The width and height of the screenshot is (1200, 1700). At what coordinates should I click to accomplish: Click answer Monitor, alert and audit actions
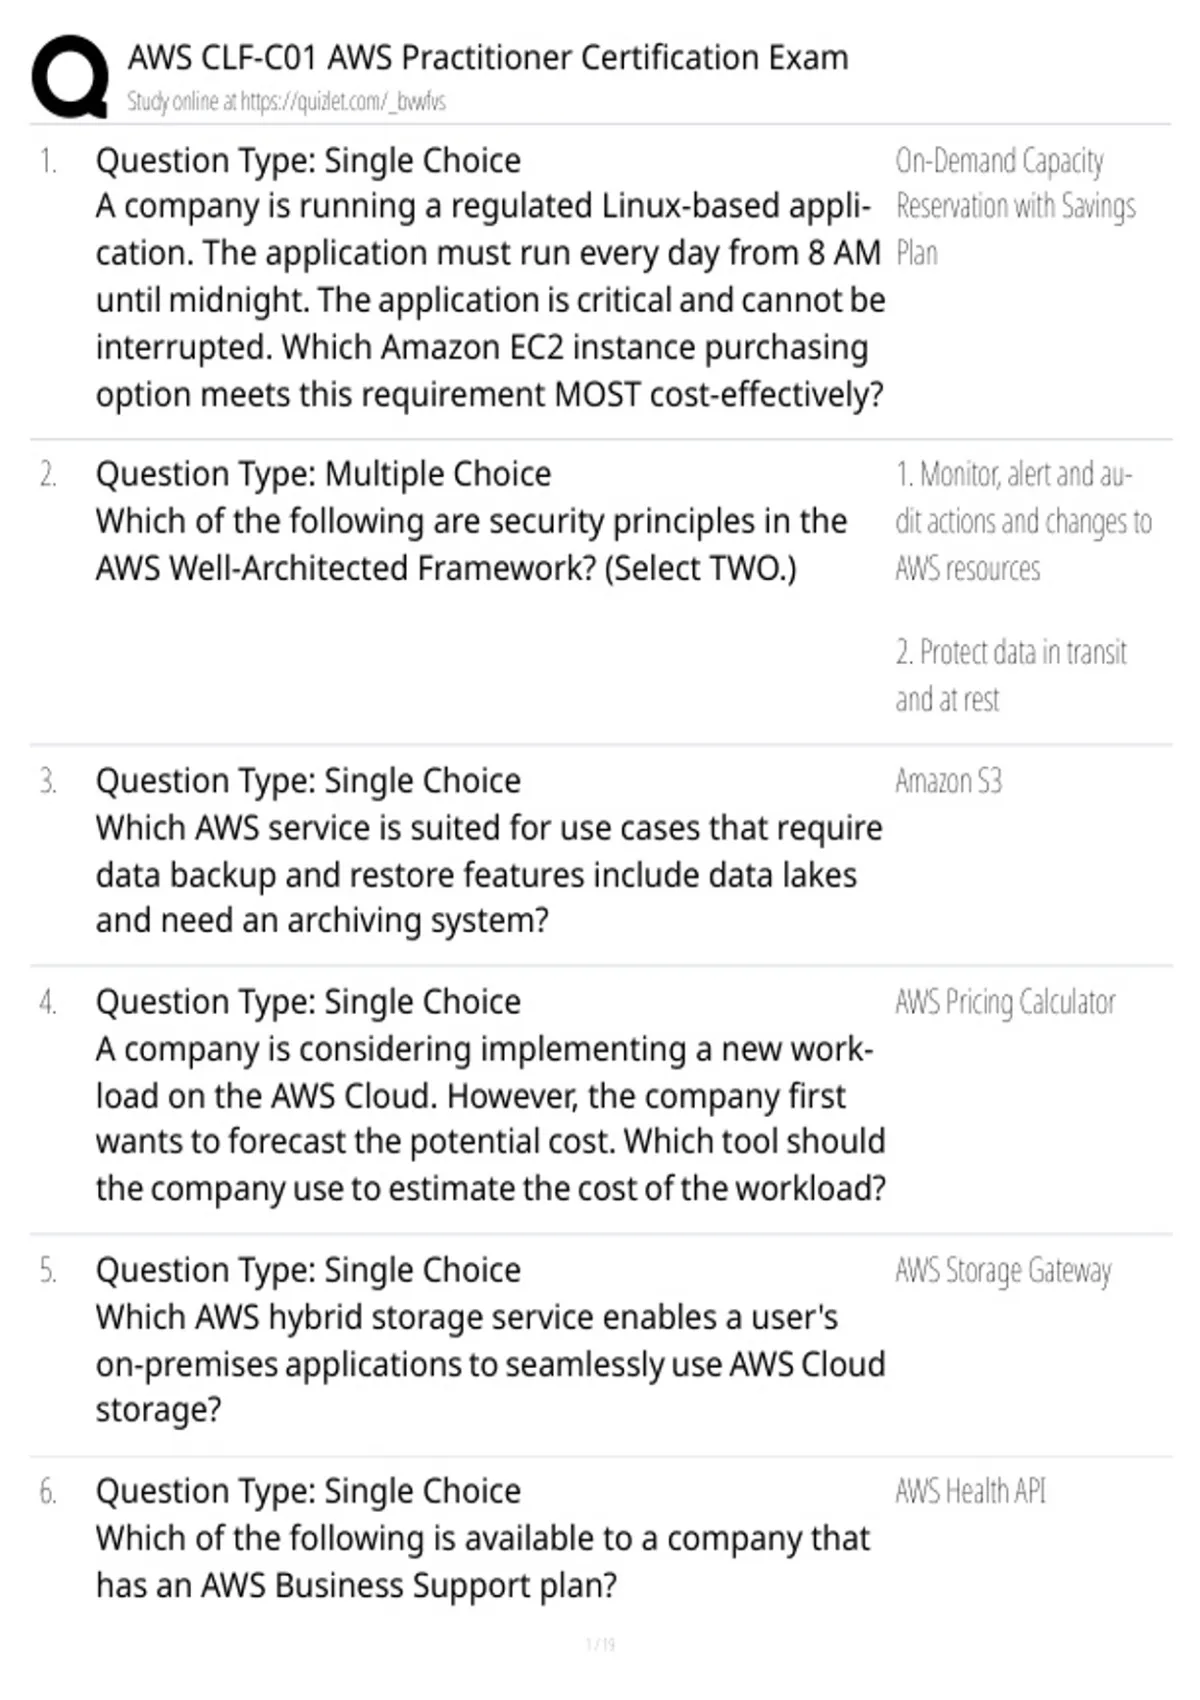pyautogui.click(x=1023, y=521)
